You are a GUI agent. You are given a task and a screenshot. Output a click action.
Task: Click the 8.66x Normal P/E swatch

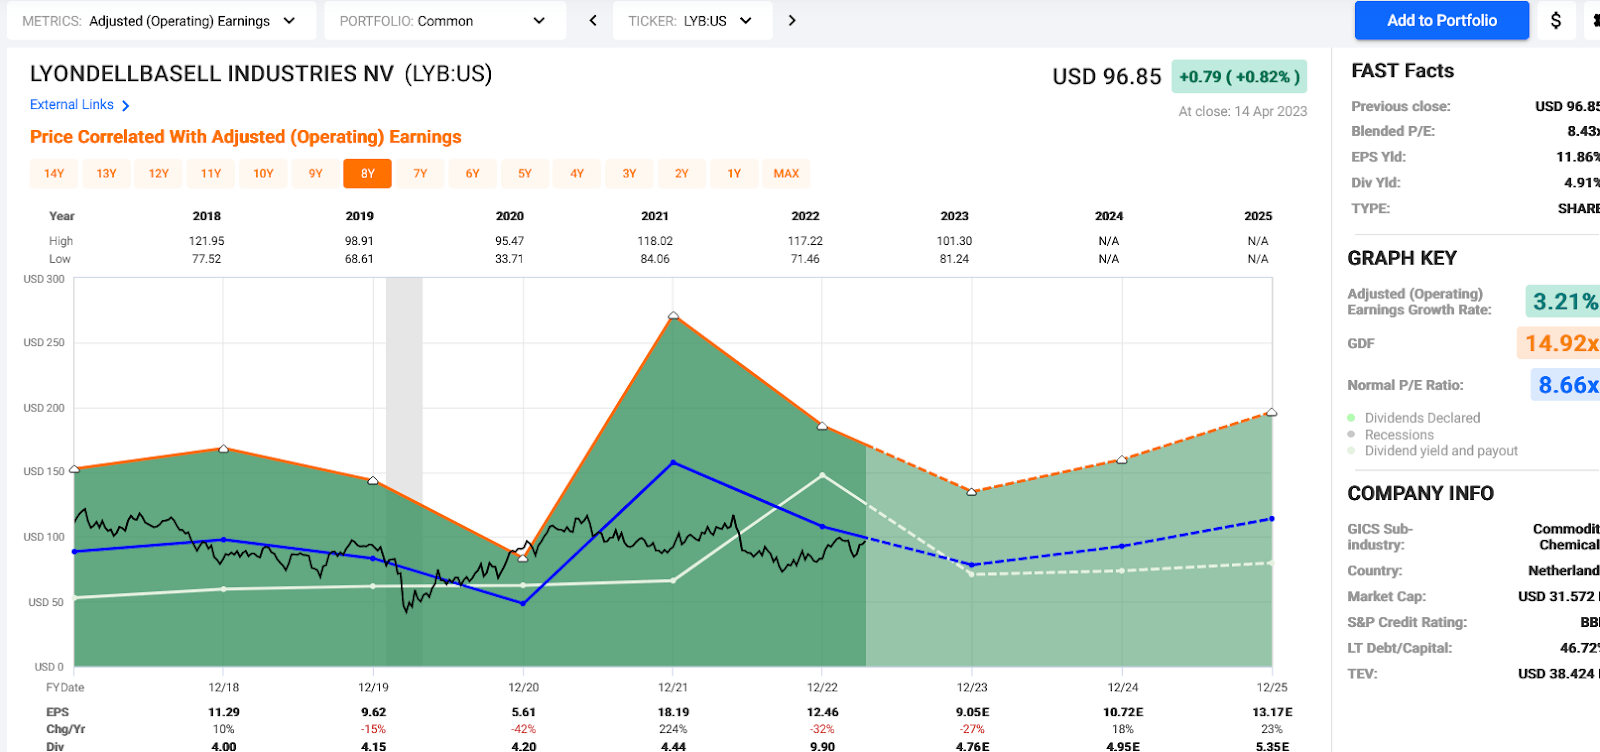tap(1566, 385)
